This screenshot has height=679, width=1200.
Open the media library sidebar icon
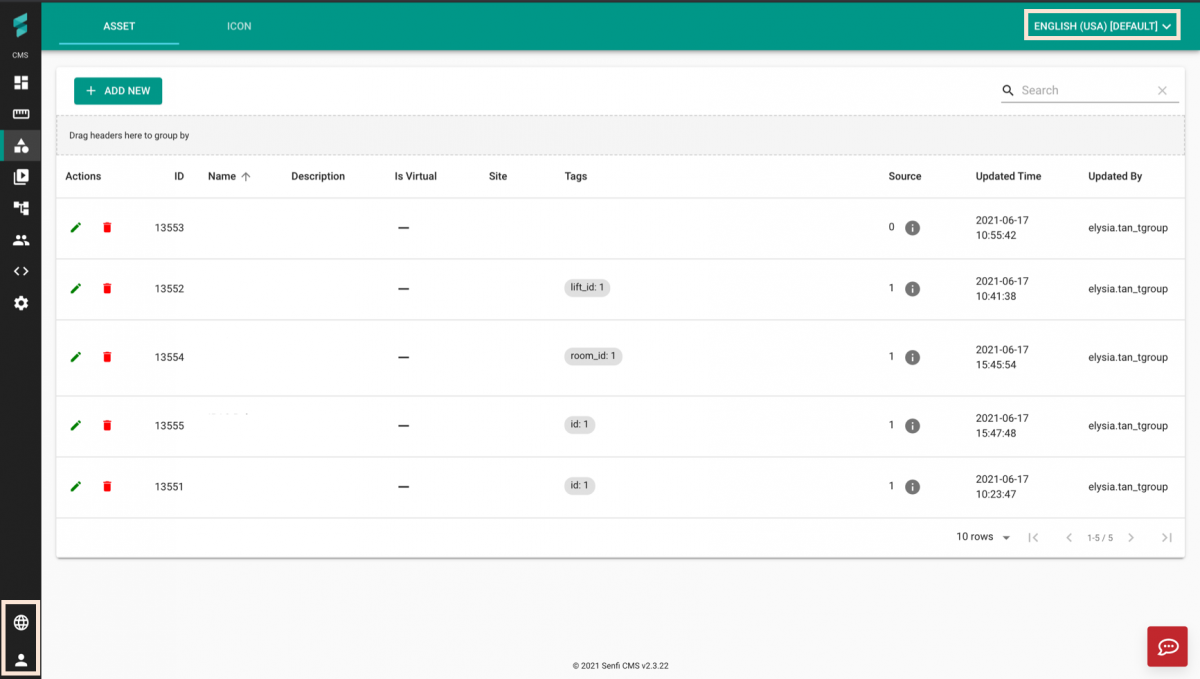(x=20, y=176)
